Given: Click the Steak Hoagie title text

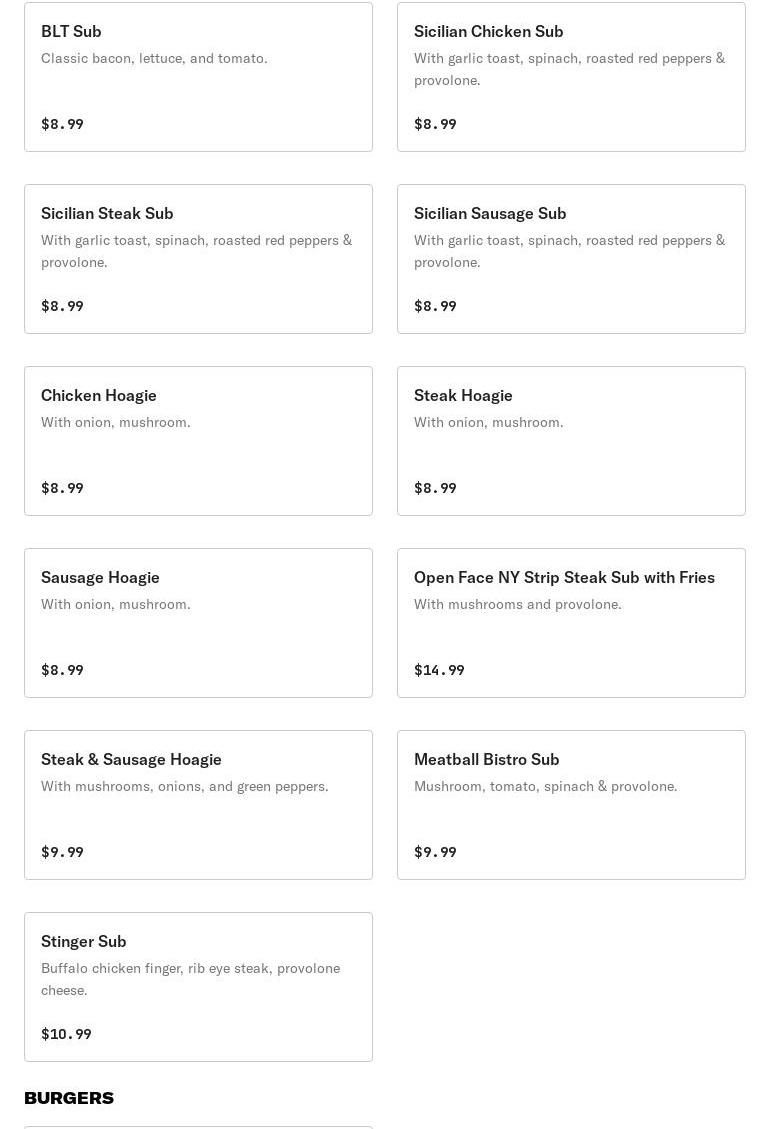Looking at the screenshot, I should coord(463,396).
